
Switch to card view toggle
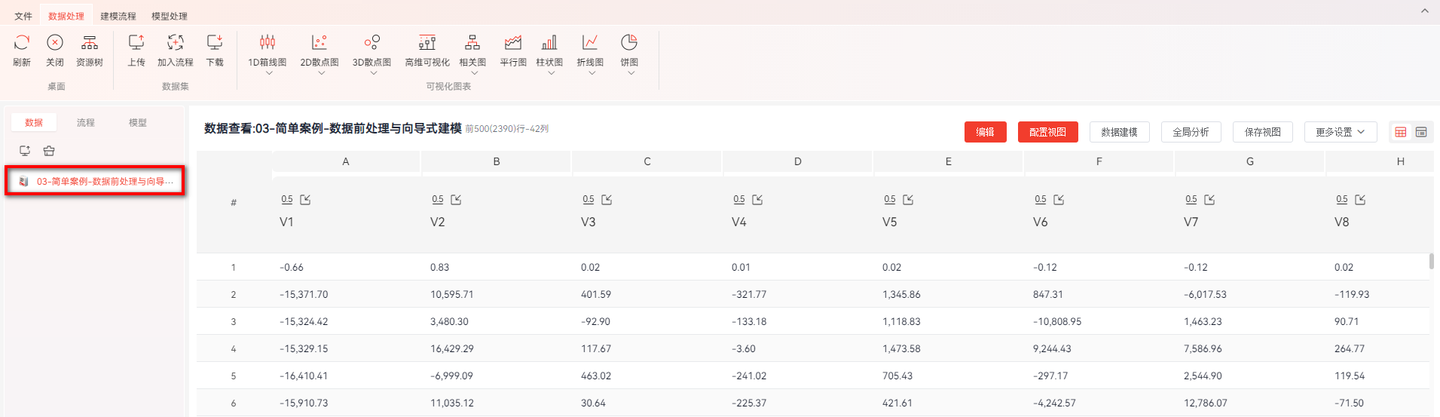click(x=1420, y=132)
